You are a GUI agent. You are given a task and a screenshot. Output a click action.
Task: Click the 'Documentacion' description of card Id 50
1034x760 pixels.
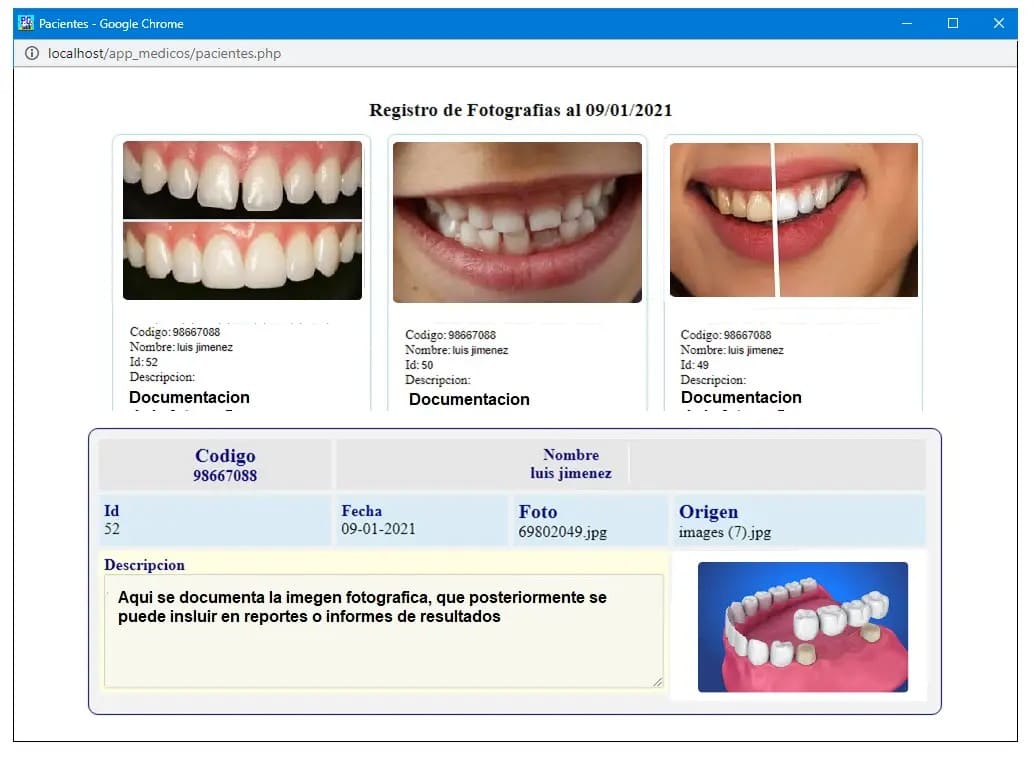[469, 399]
